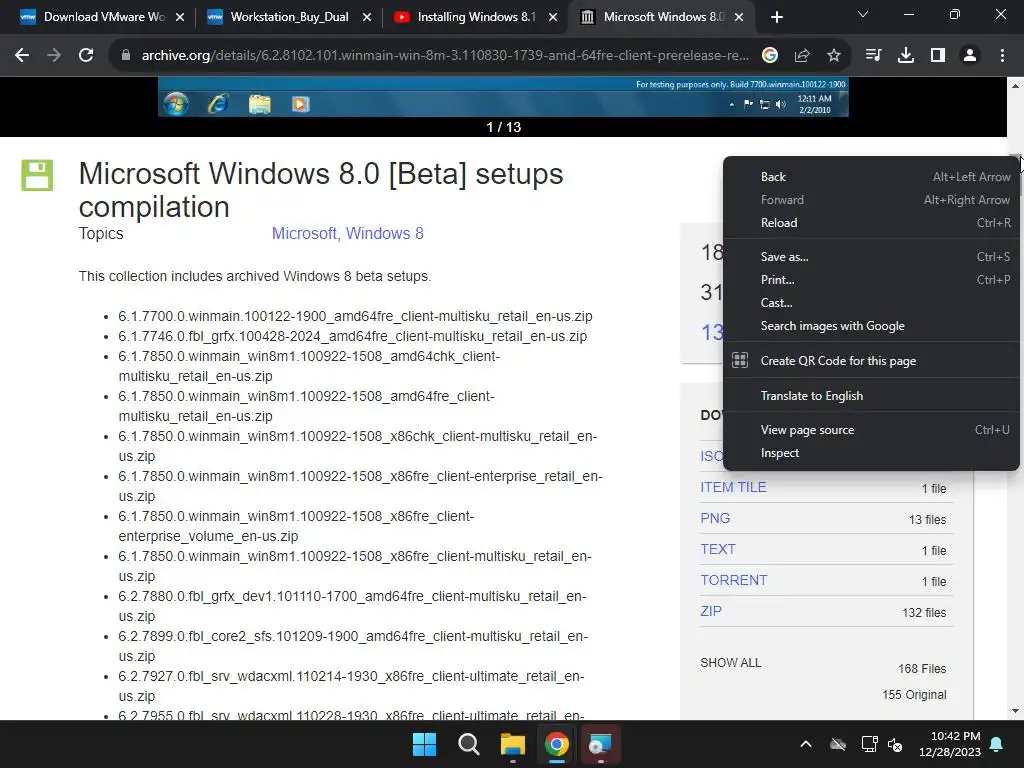Open the Windows 8 topic link

pyautogui.click(x=385, y=233)
